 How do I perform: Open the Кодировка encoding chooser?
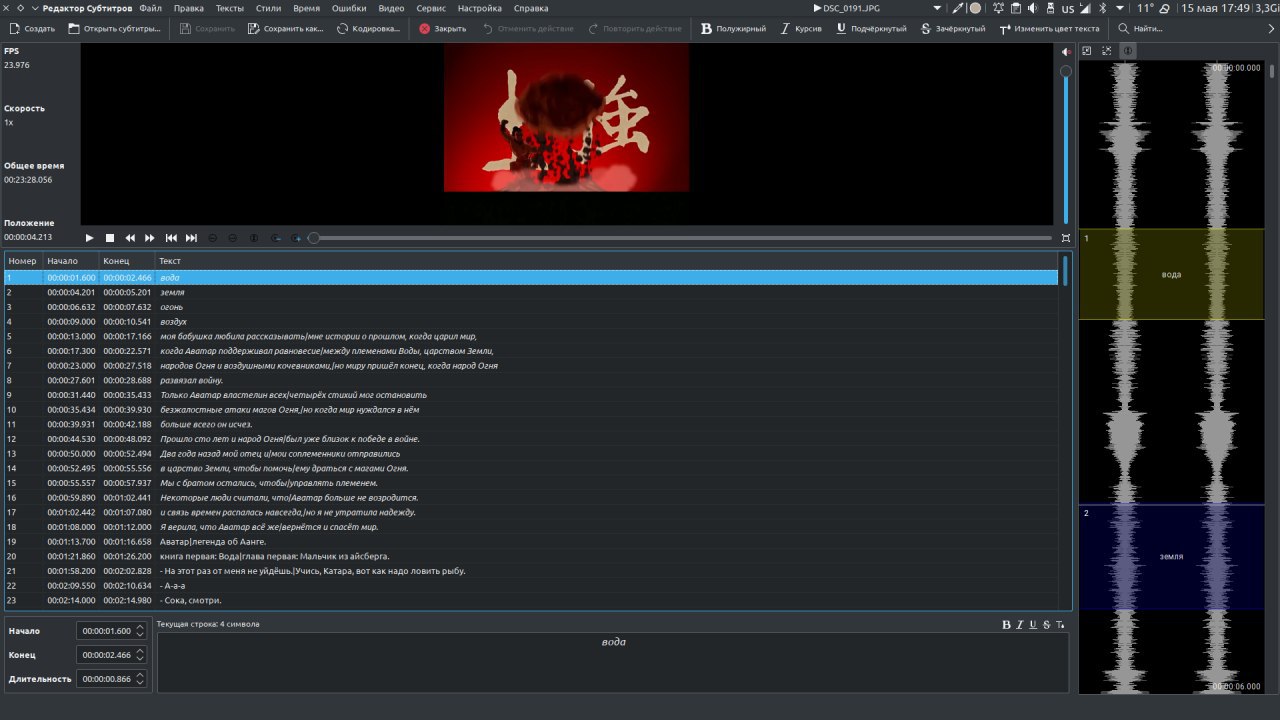point(369,29)
